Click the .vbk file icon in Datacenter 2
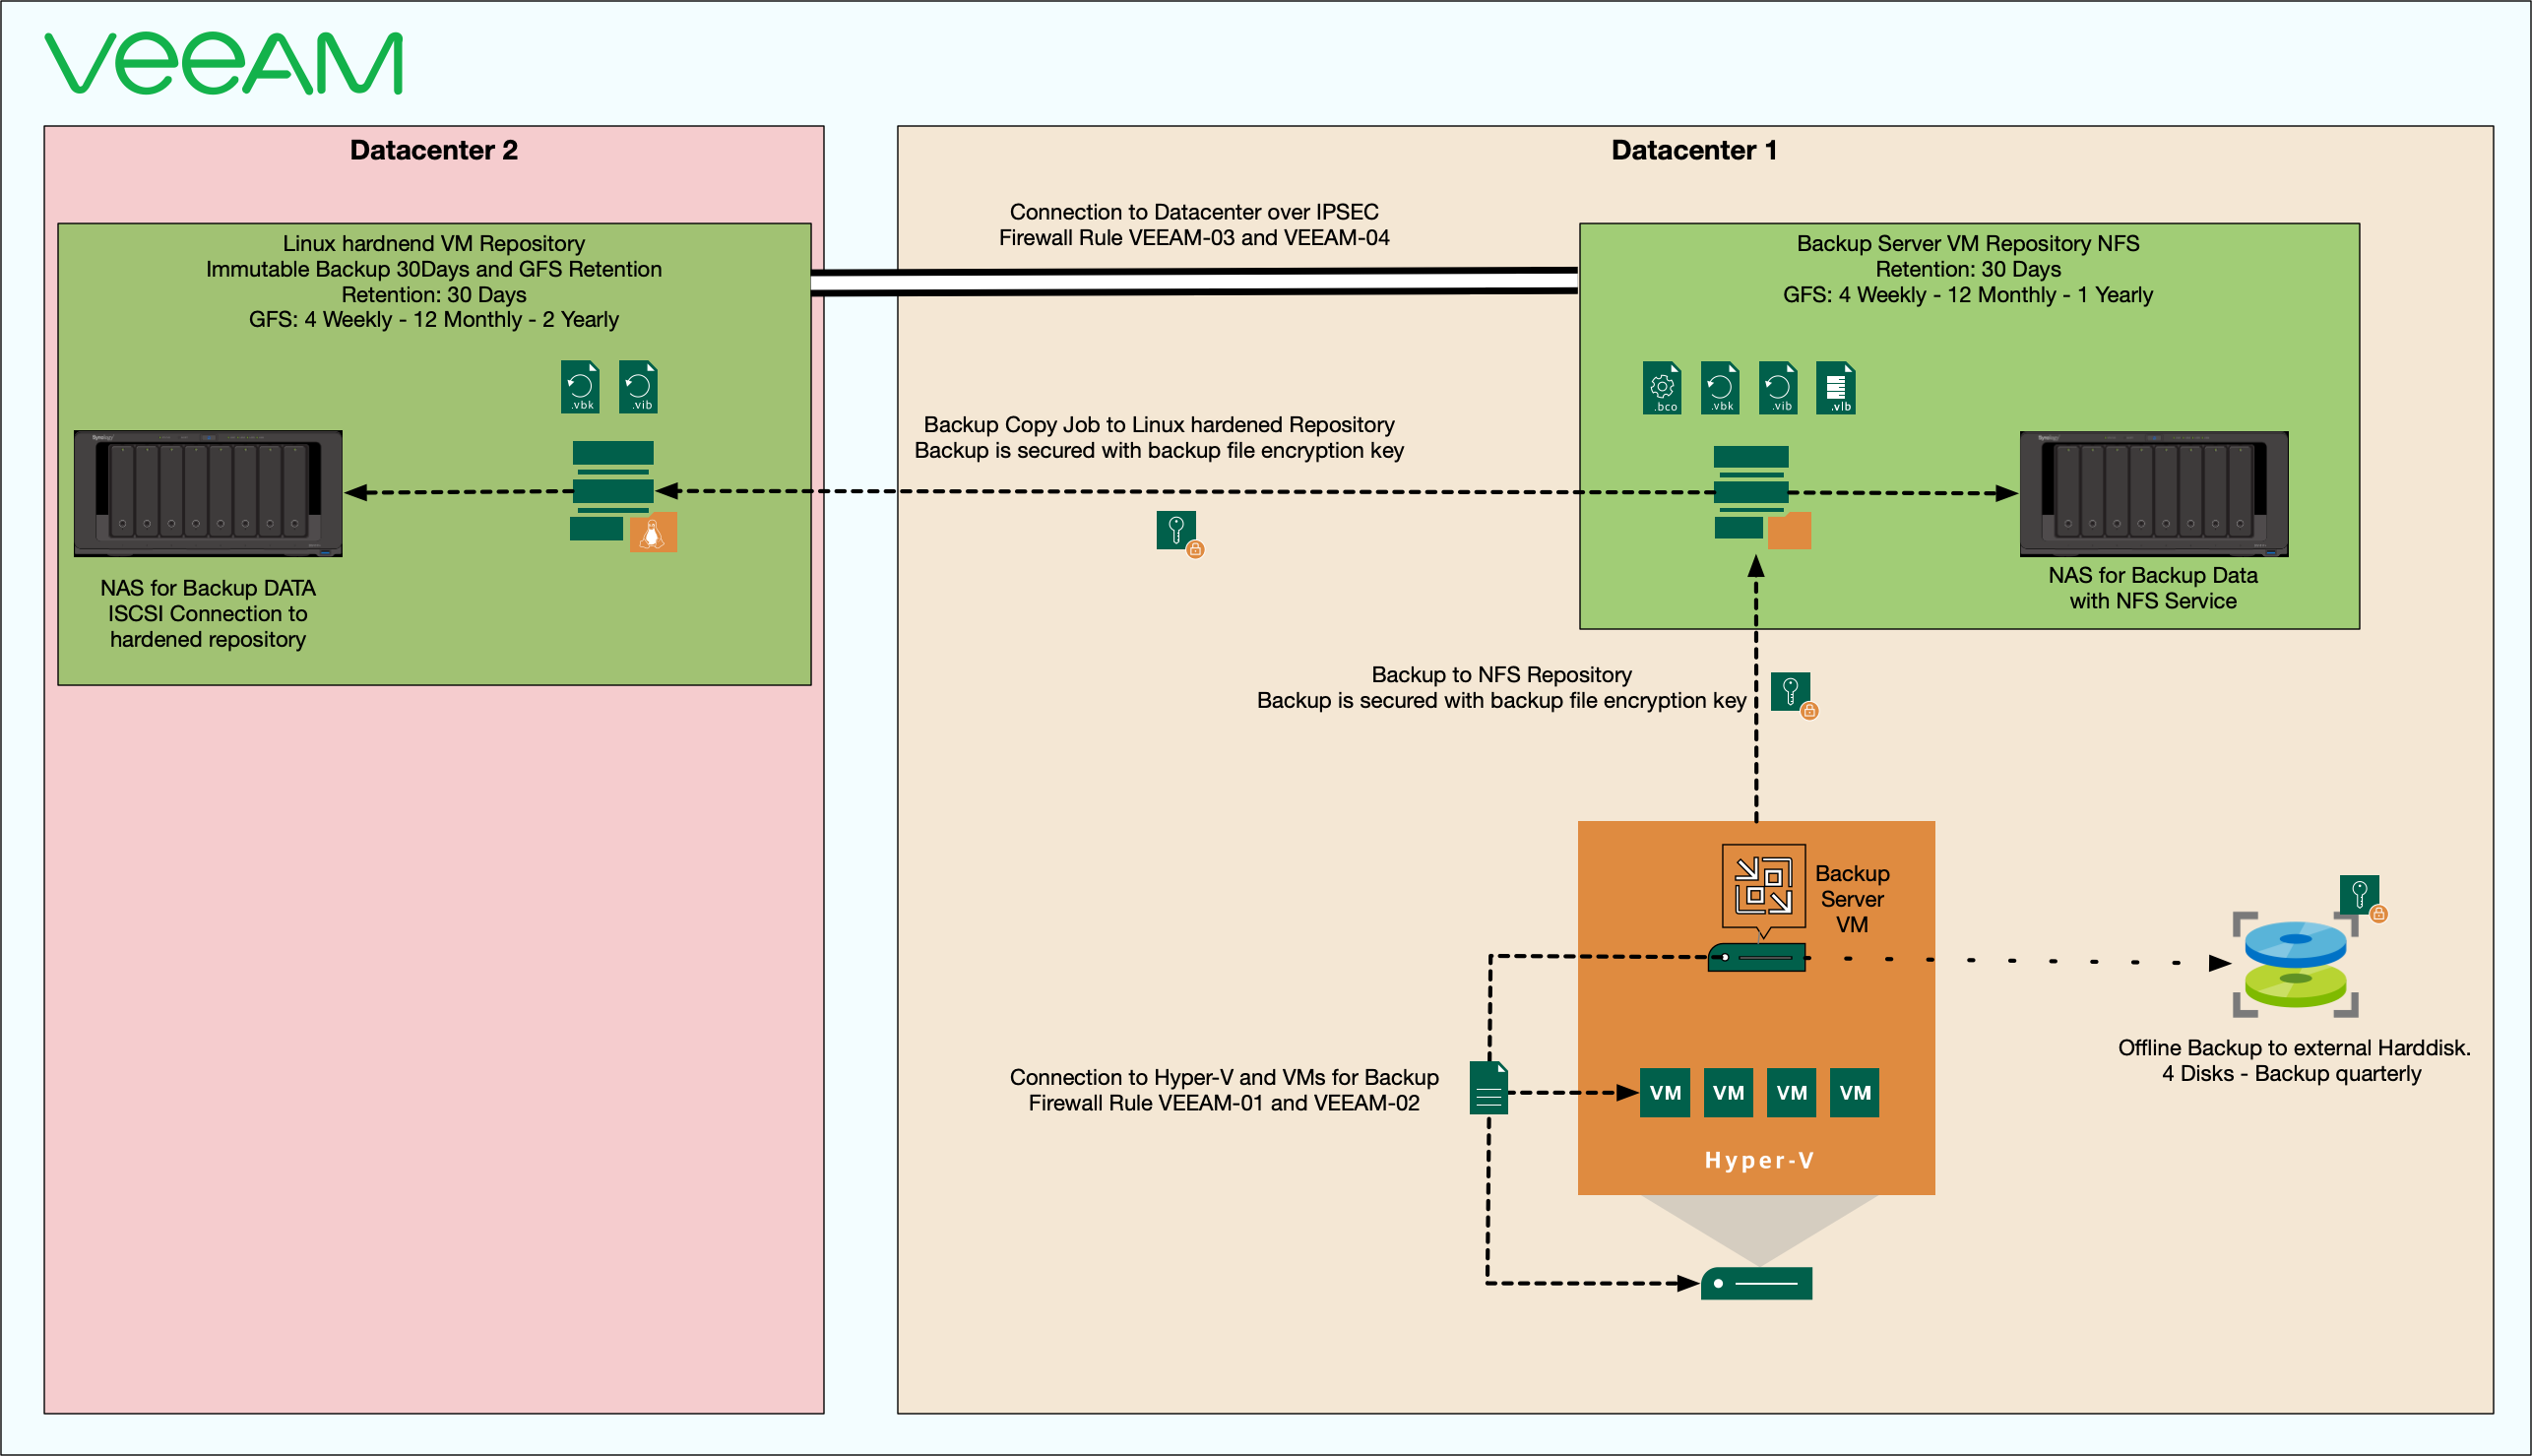2532x1456 pixels. [x=580, y=387]
